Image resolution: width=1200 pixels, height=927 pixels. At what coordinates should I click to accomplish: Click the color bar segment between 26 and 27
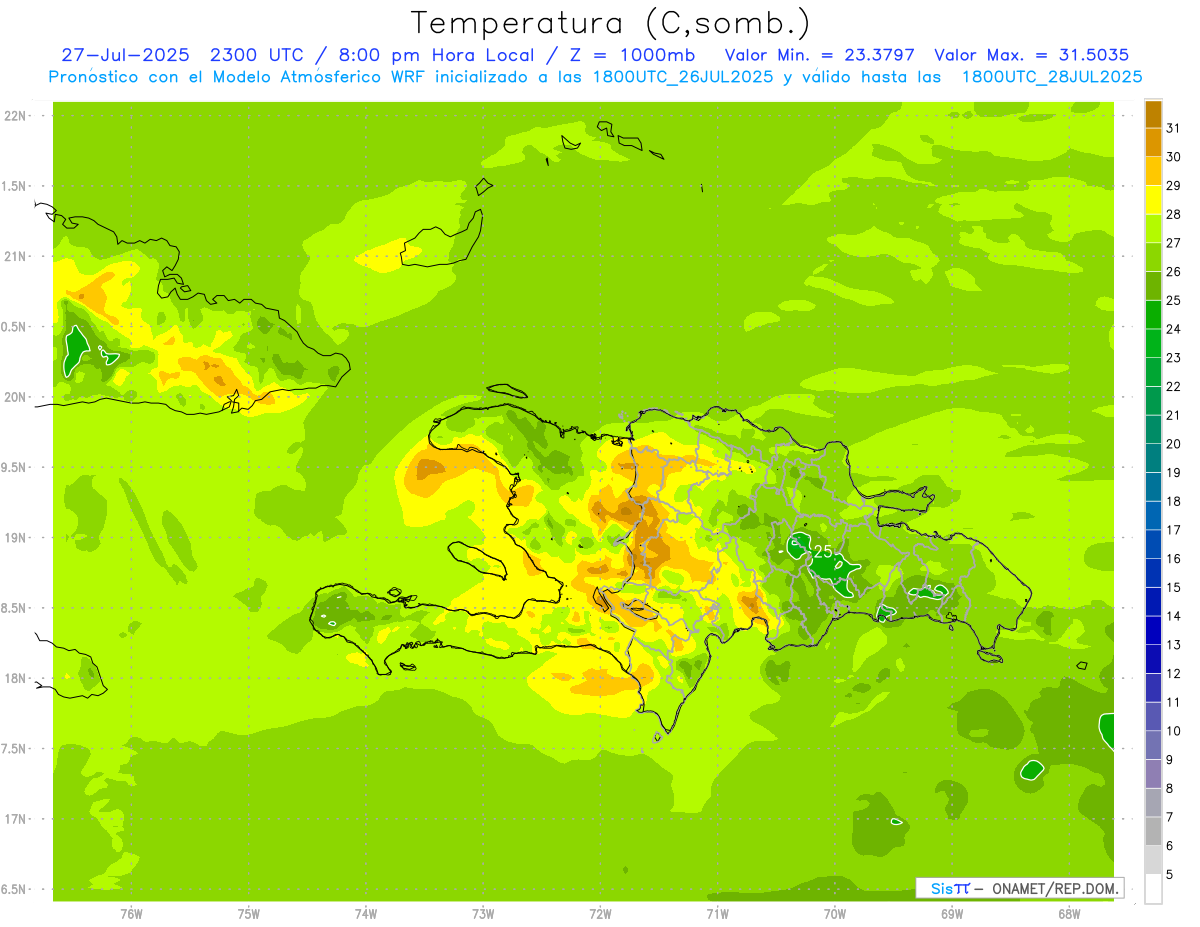click(x=1153, y=257)
